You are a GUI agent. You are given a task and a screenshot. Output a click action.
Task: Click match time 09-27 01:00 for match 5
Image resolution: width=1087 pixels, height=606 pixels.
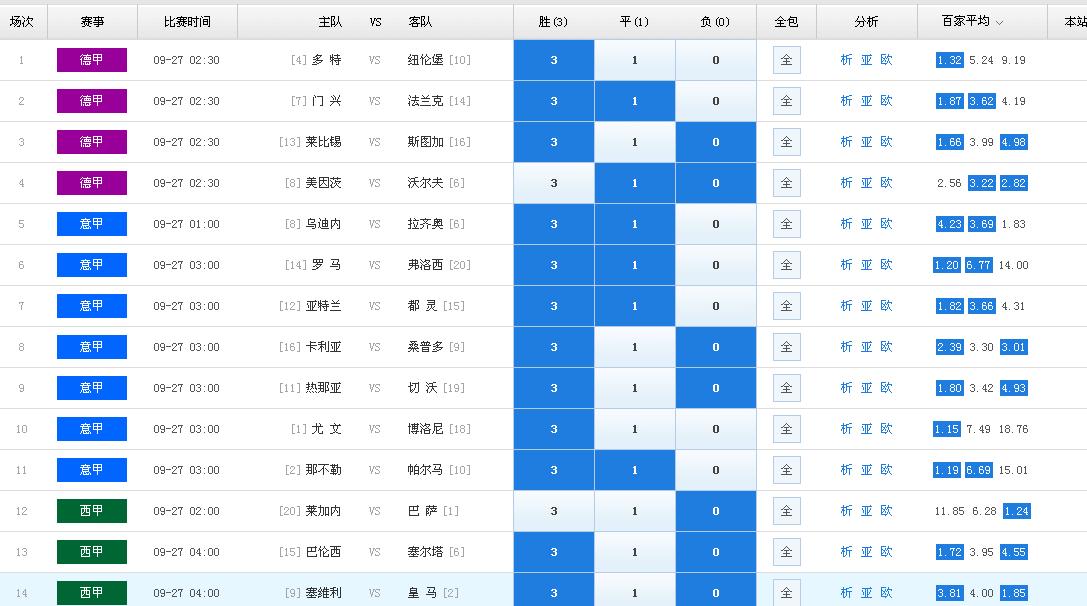click(186, 224)
